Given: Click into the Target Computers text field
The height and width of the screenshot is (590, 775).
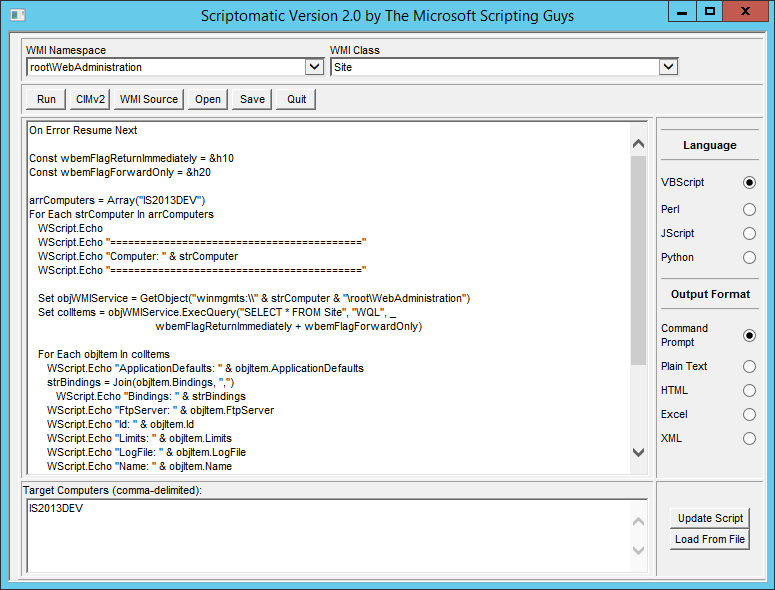Looking at the screenshot, I should point(329,536).
